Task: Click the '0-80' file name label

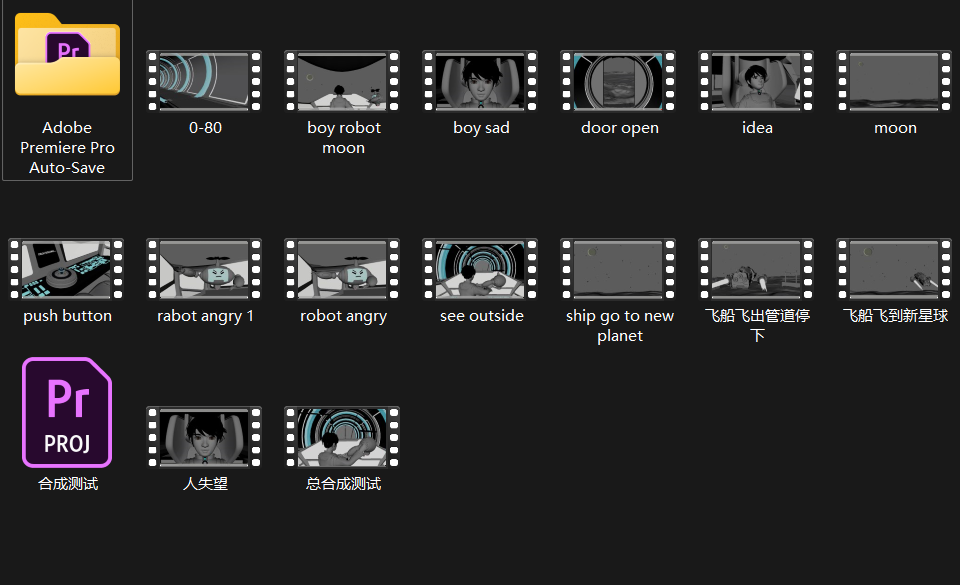Action: 205,128
